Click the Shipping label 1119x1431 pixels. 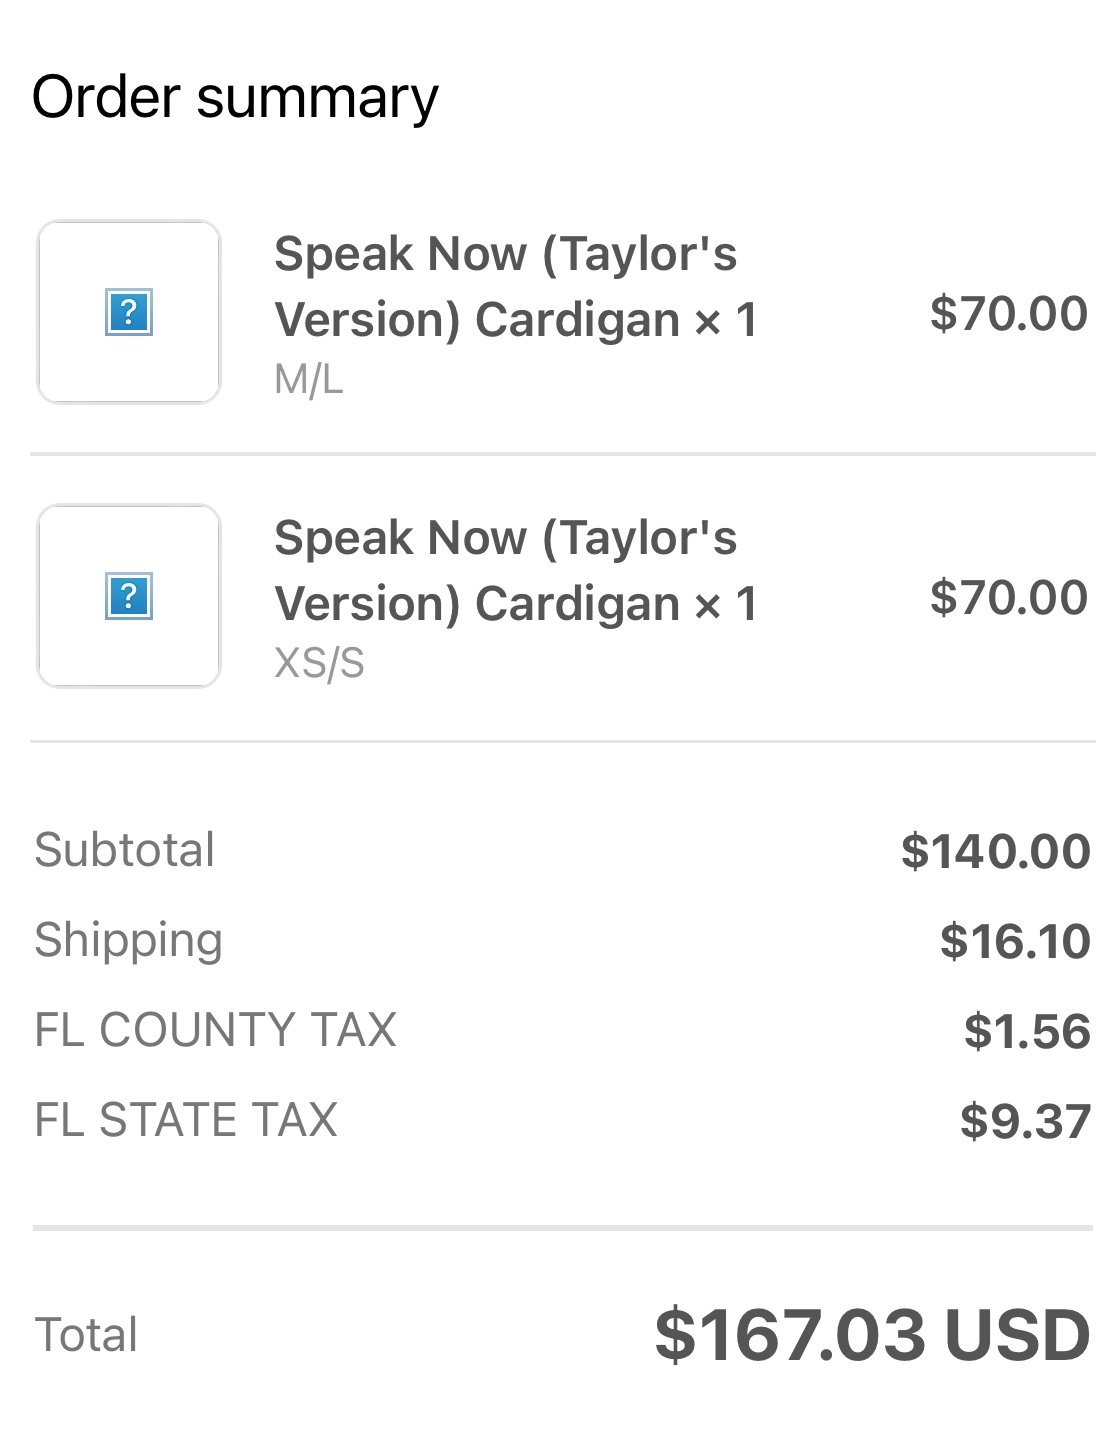coord(128,942)
